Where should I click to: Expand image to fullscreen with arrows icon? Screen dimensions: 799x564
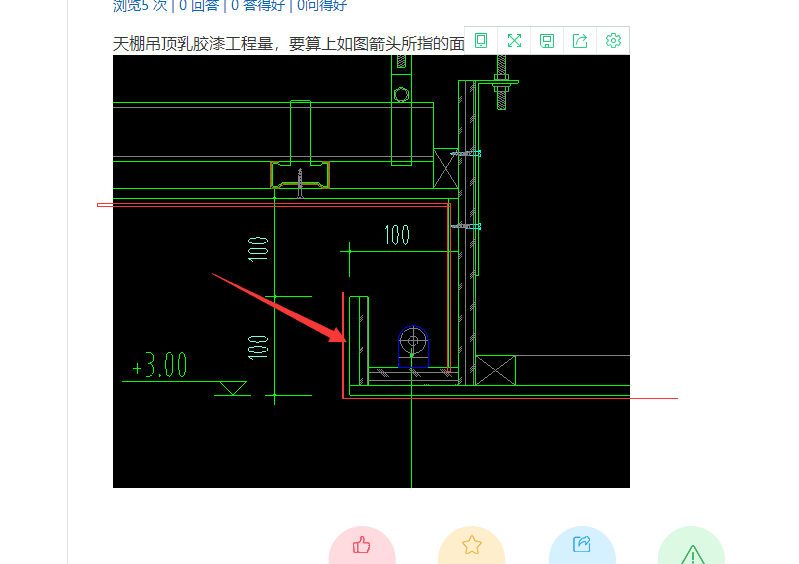pos(514,41)
